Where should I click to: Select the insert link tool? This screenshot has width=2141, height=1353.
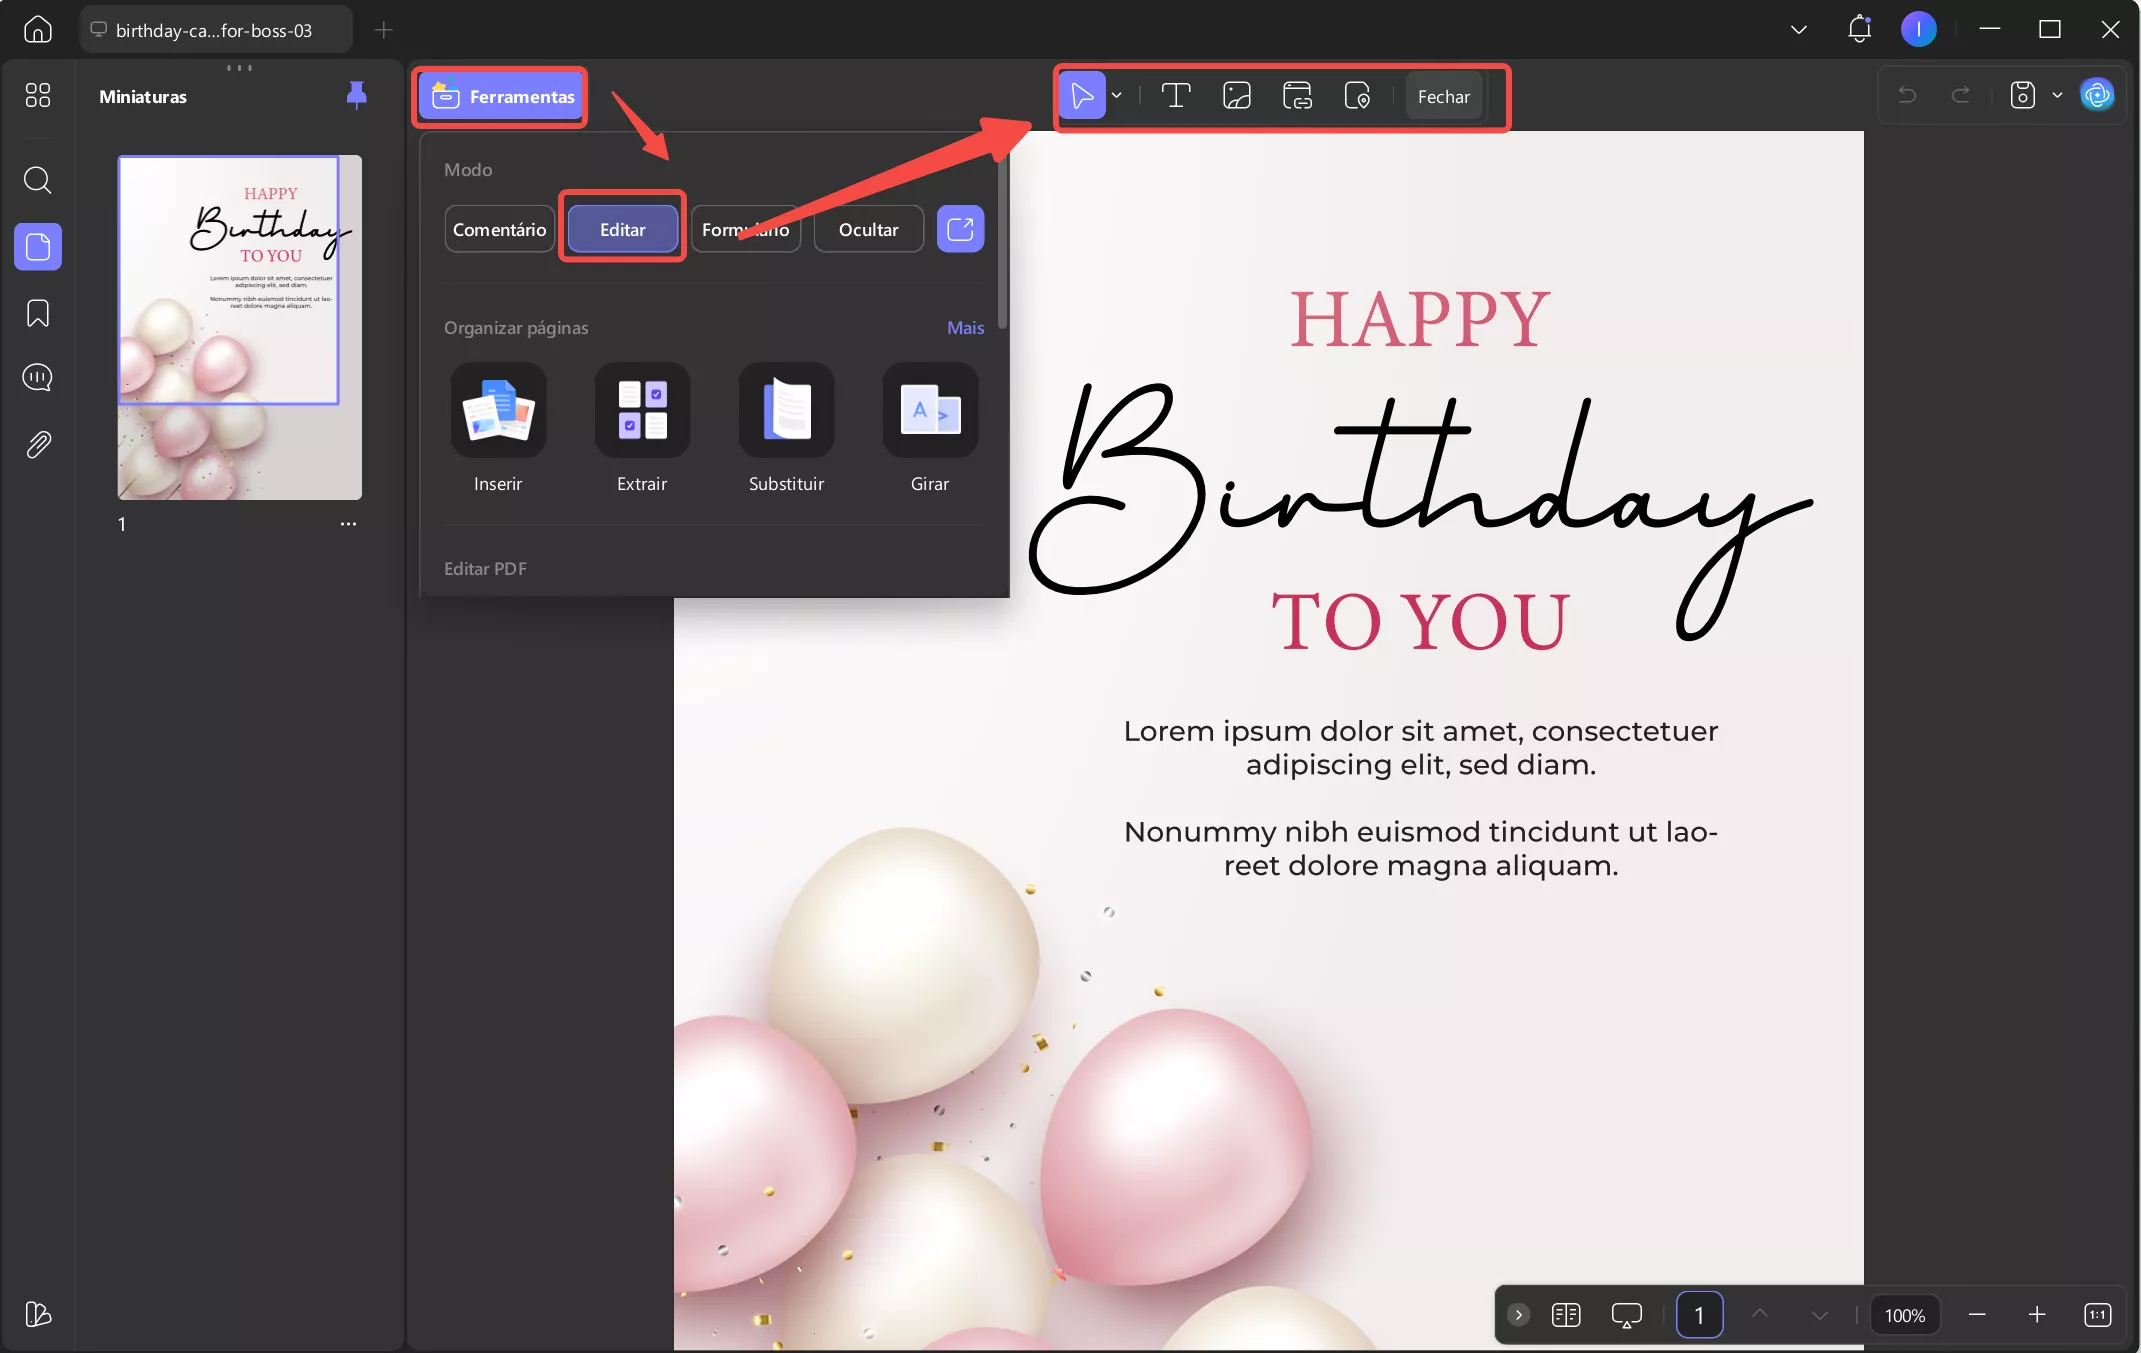[1297, 96]
